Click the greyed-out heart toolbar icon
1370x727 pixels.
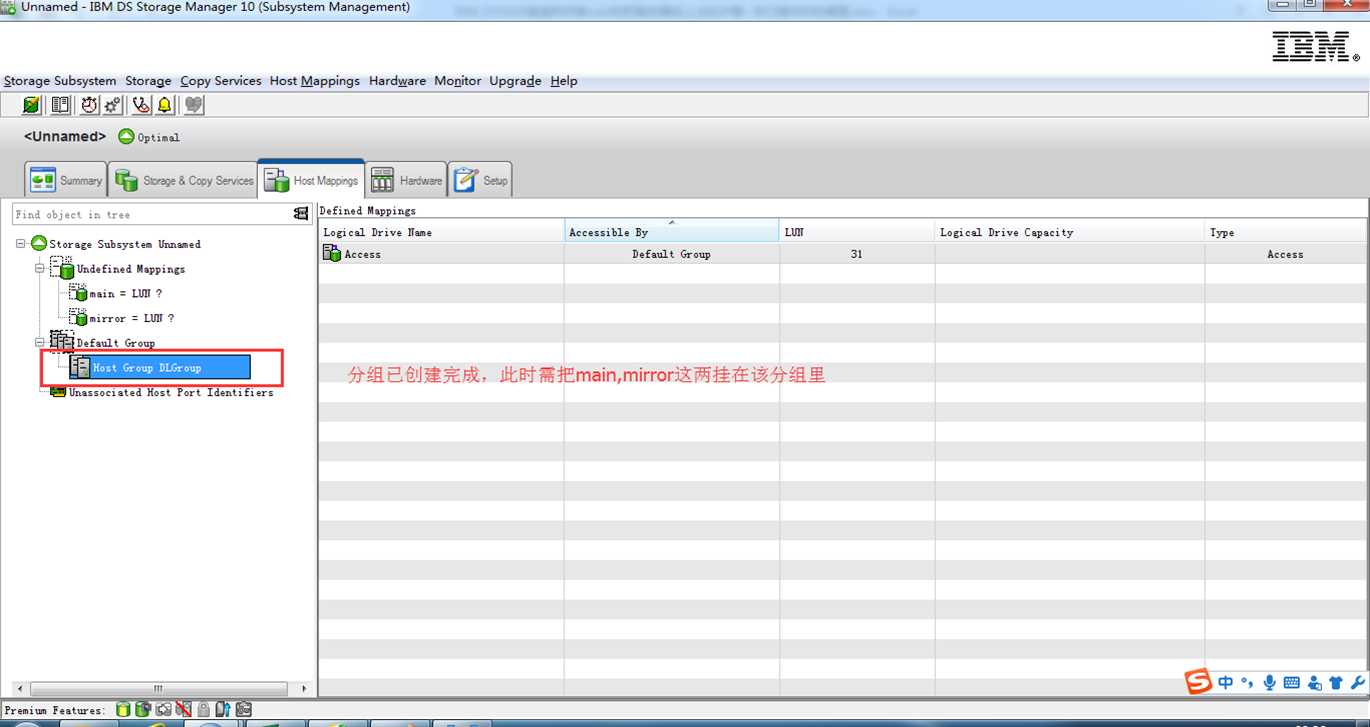[193, 105]
